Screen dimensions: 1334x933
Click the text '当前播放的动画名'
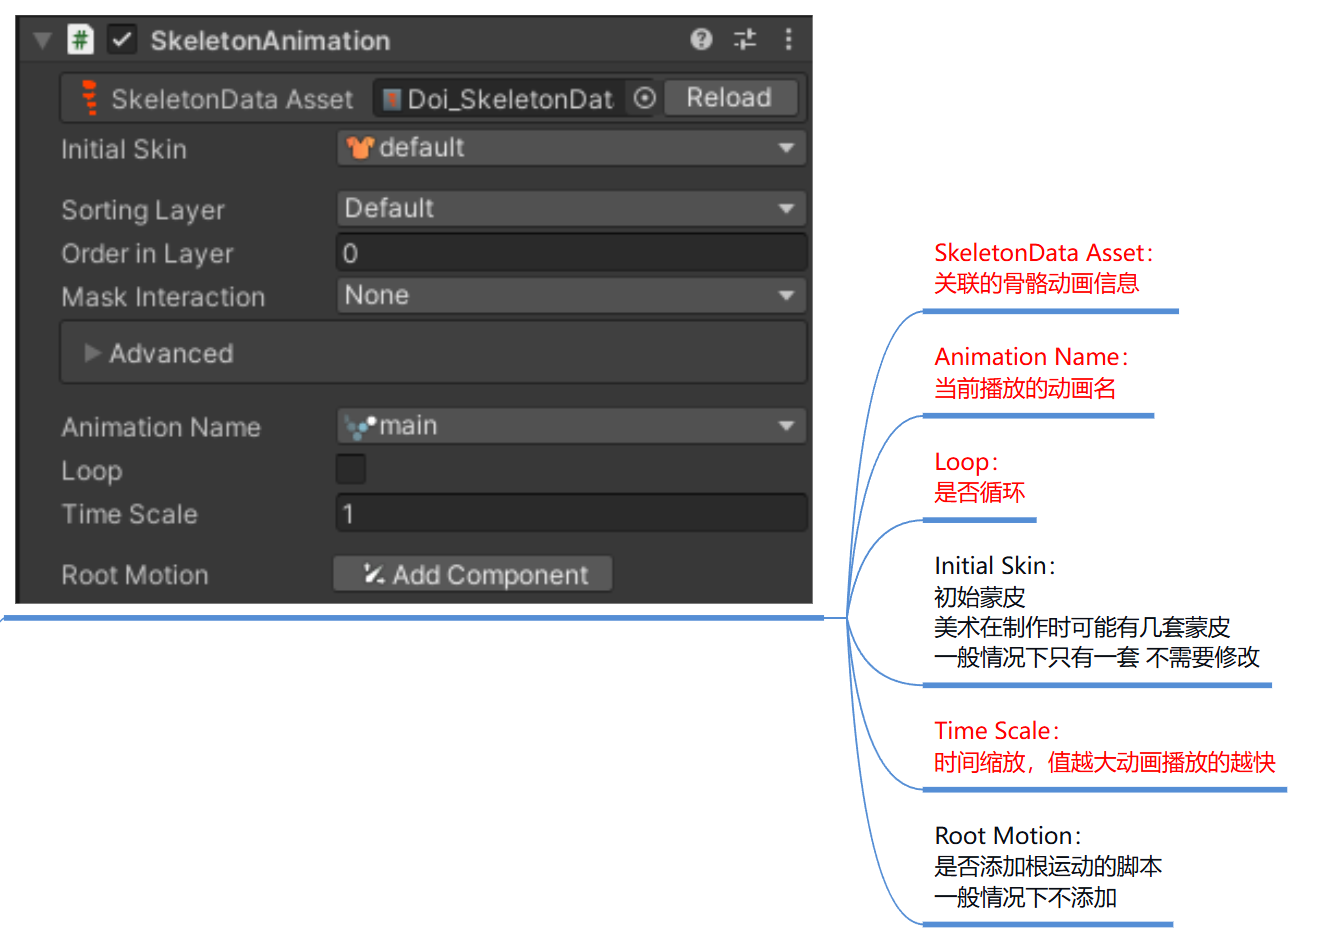click(1025, 388)
